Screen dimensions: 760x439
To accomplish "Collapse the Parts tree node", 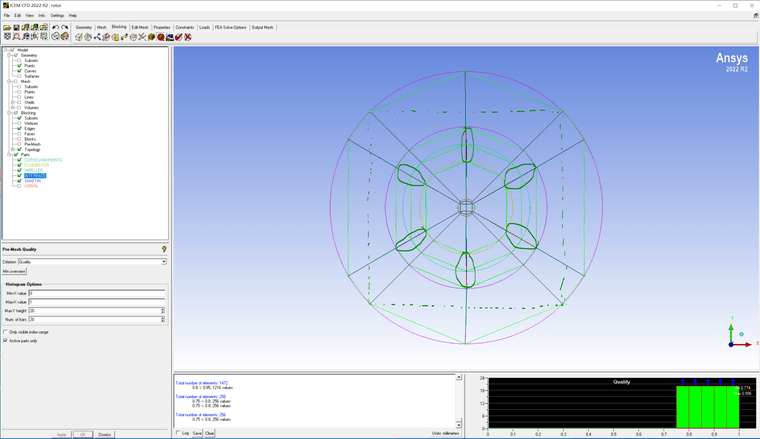I will click(9, 155).
